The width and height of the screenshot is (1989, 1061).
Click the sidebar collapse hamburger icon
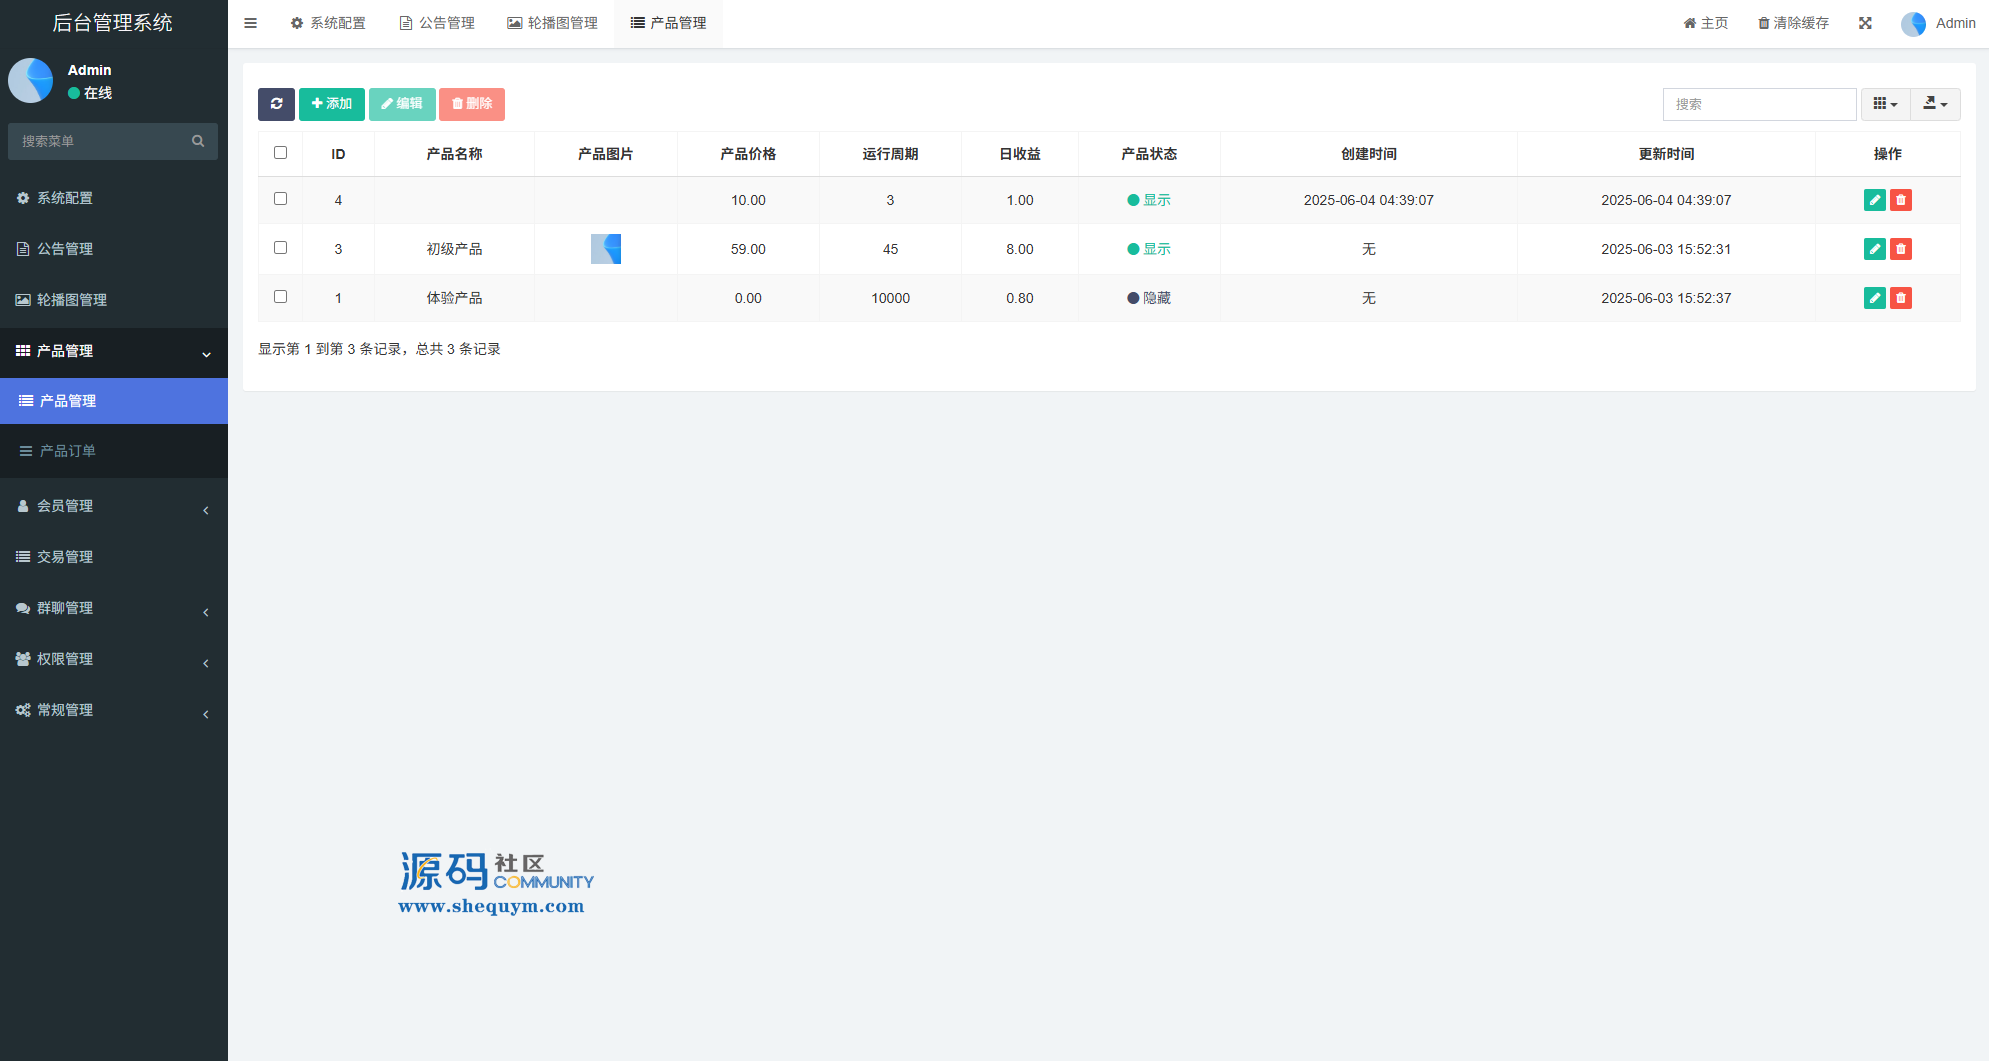tap(251, 23)
